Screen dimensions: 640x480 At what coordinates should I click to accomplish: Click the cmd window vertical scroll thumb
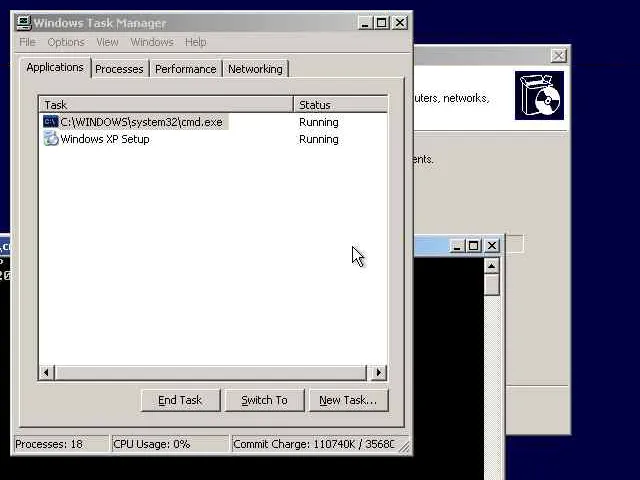click(x=491, y=284)
